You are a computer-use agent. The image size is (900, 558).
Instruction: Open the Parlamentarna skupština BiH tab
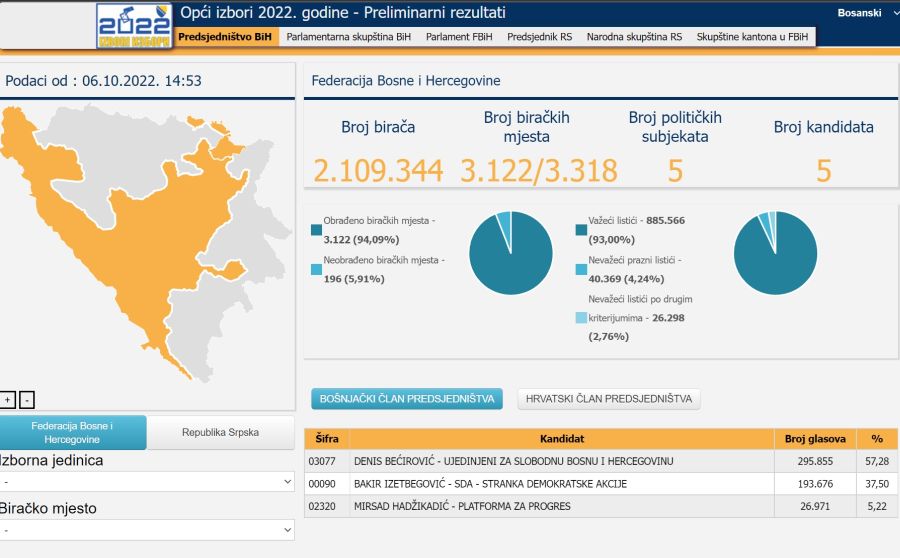[x=348, y=37]
